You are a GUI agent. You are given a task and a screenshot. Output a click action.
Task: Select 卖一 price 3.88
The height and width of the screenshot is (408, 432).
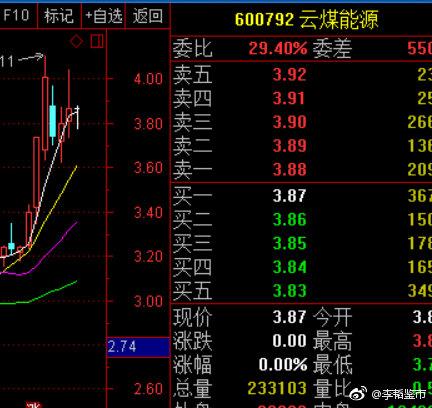[289, 169]
